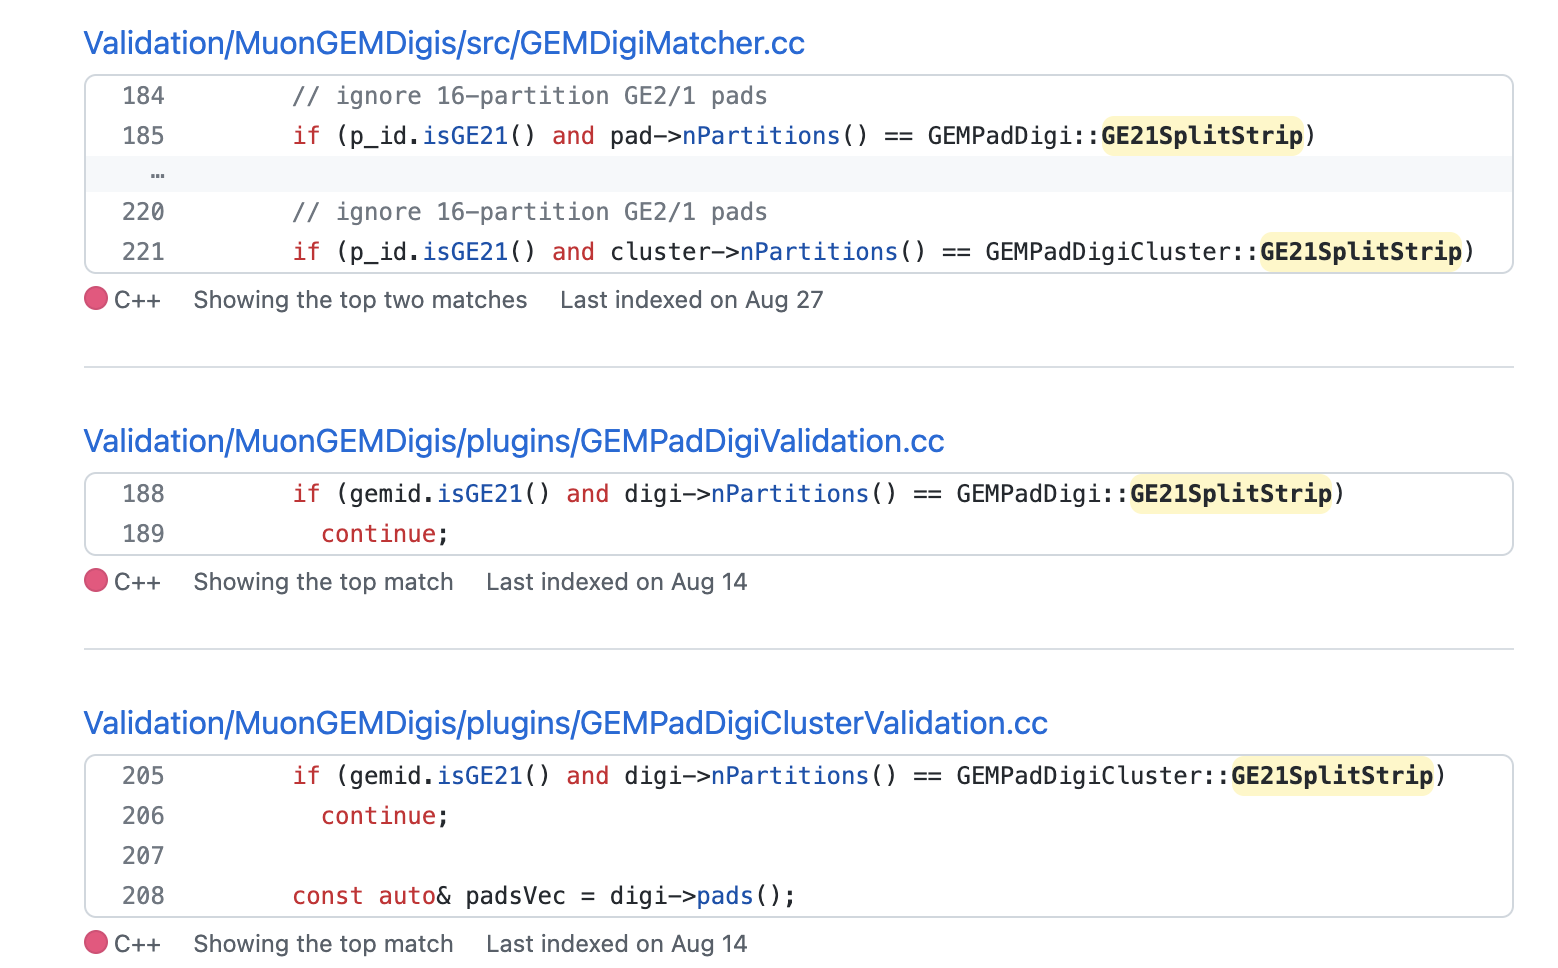This screenshot has height=968, width=1558.
Task: Go to line 189 of GEMPadDigiValidation.cc
Action: pos(143,534)
